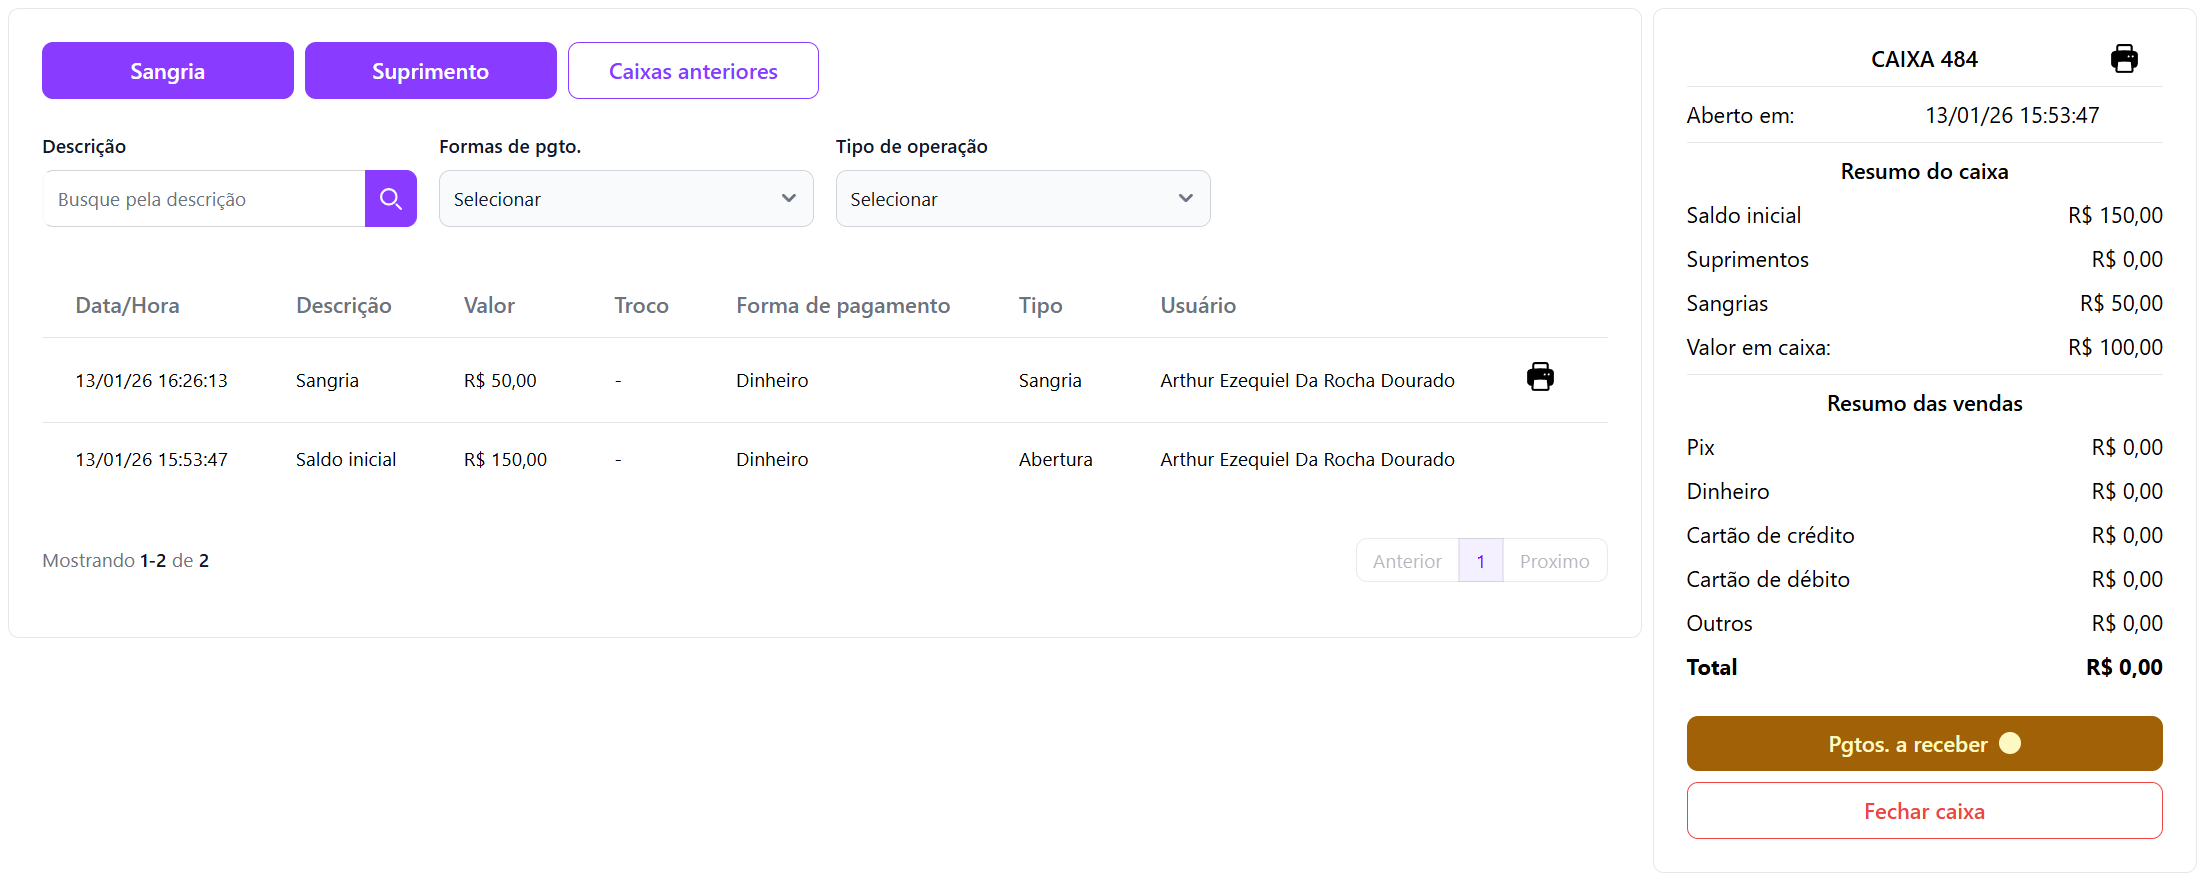The image size is (2202, 881).
Task: Print the CAIXA 484 summary
Action: [x=2123, y=59]
